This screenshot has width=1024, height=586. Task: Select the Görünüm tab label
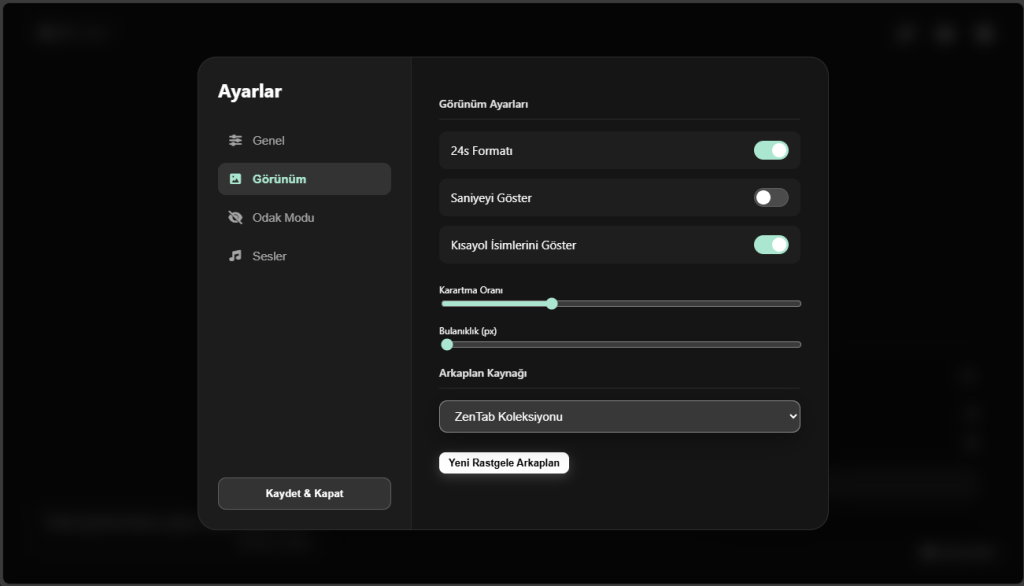pyautogui.click(x=279, y=179)
